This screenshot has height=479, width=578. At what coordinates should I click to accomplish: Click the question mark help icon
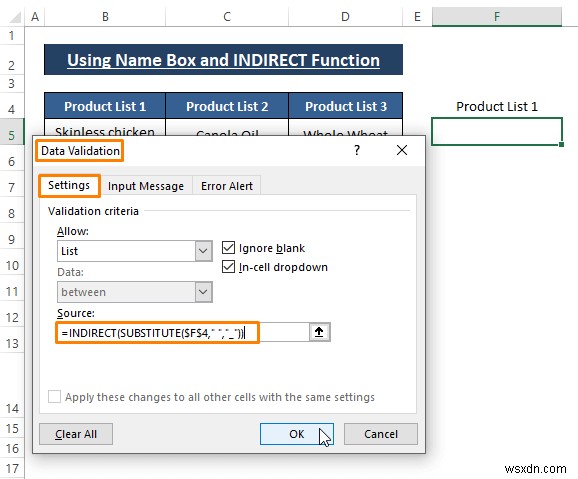tap(356, 150)
